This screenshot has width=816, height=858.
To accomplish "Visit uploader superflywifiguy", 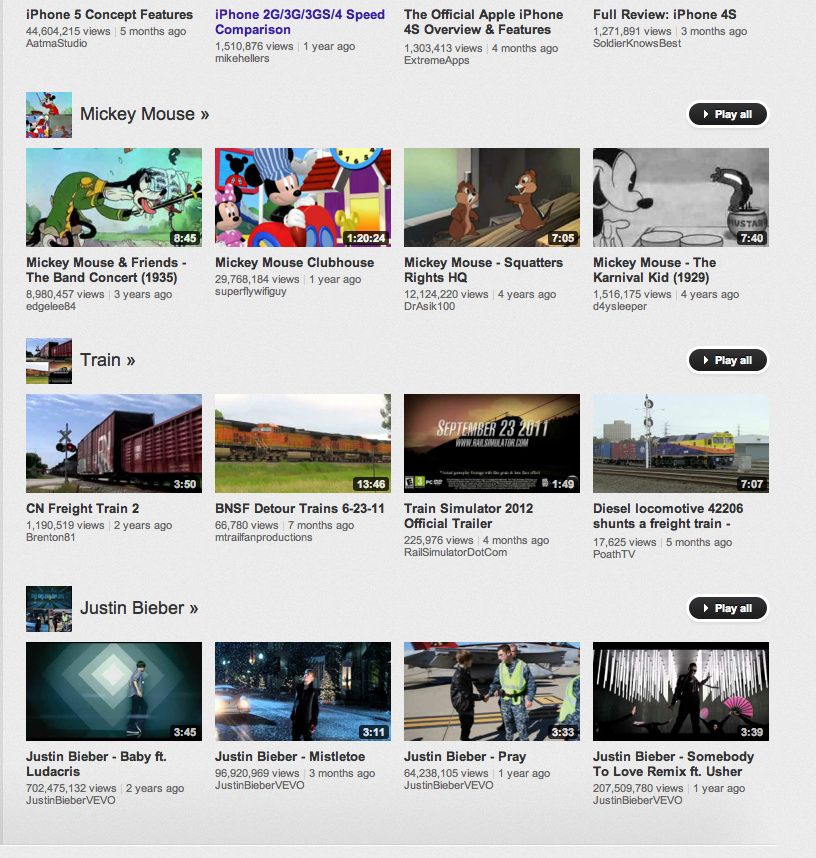I will [x=251, y=292].
